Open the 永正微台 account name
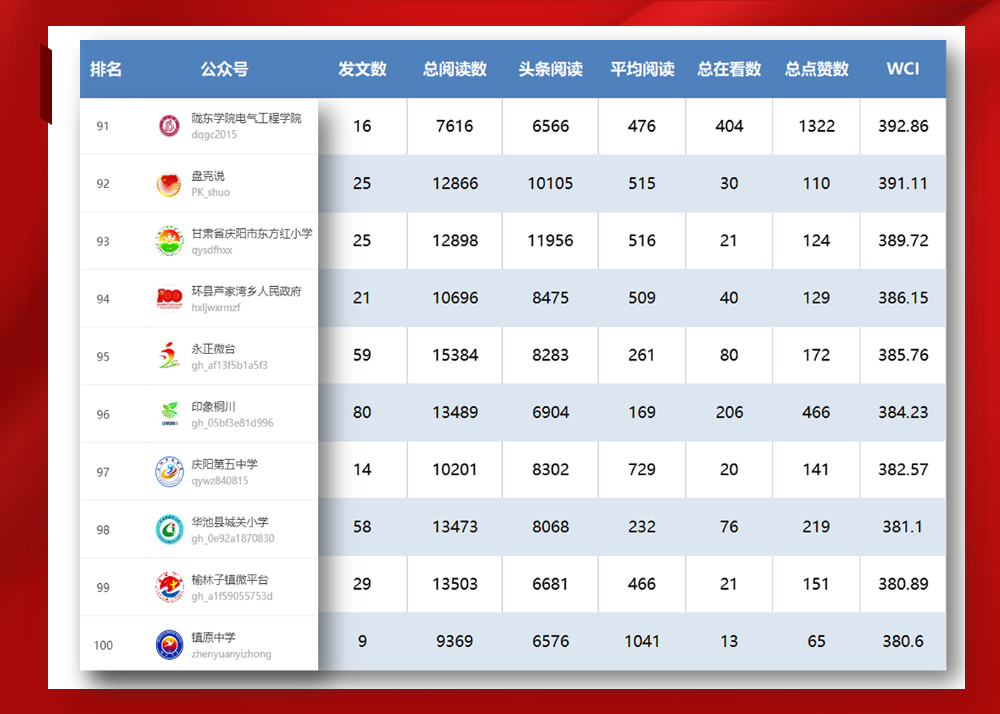 (x=214, y=349)
